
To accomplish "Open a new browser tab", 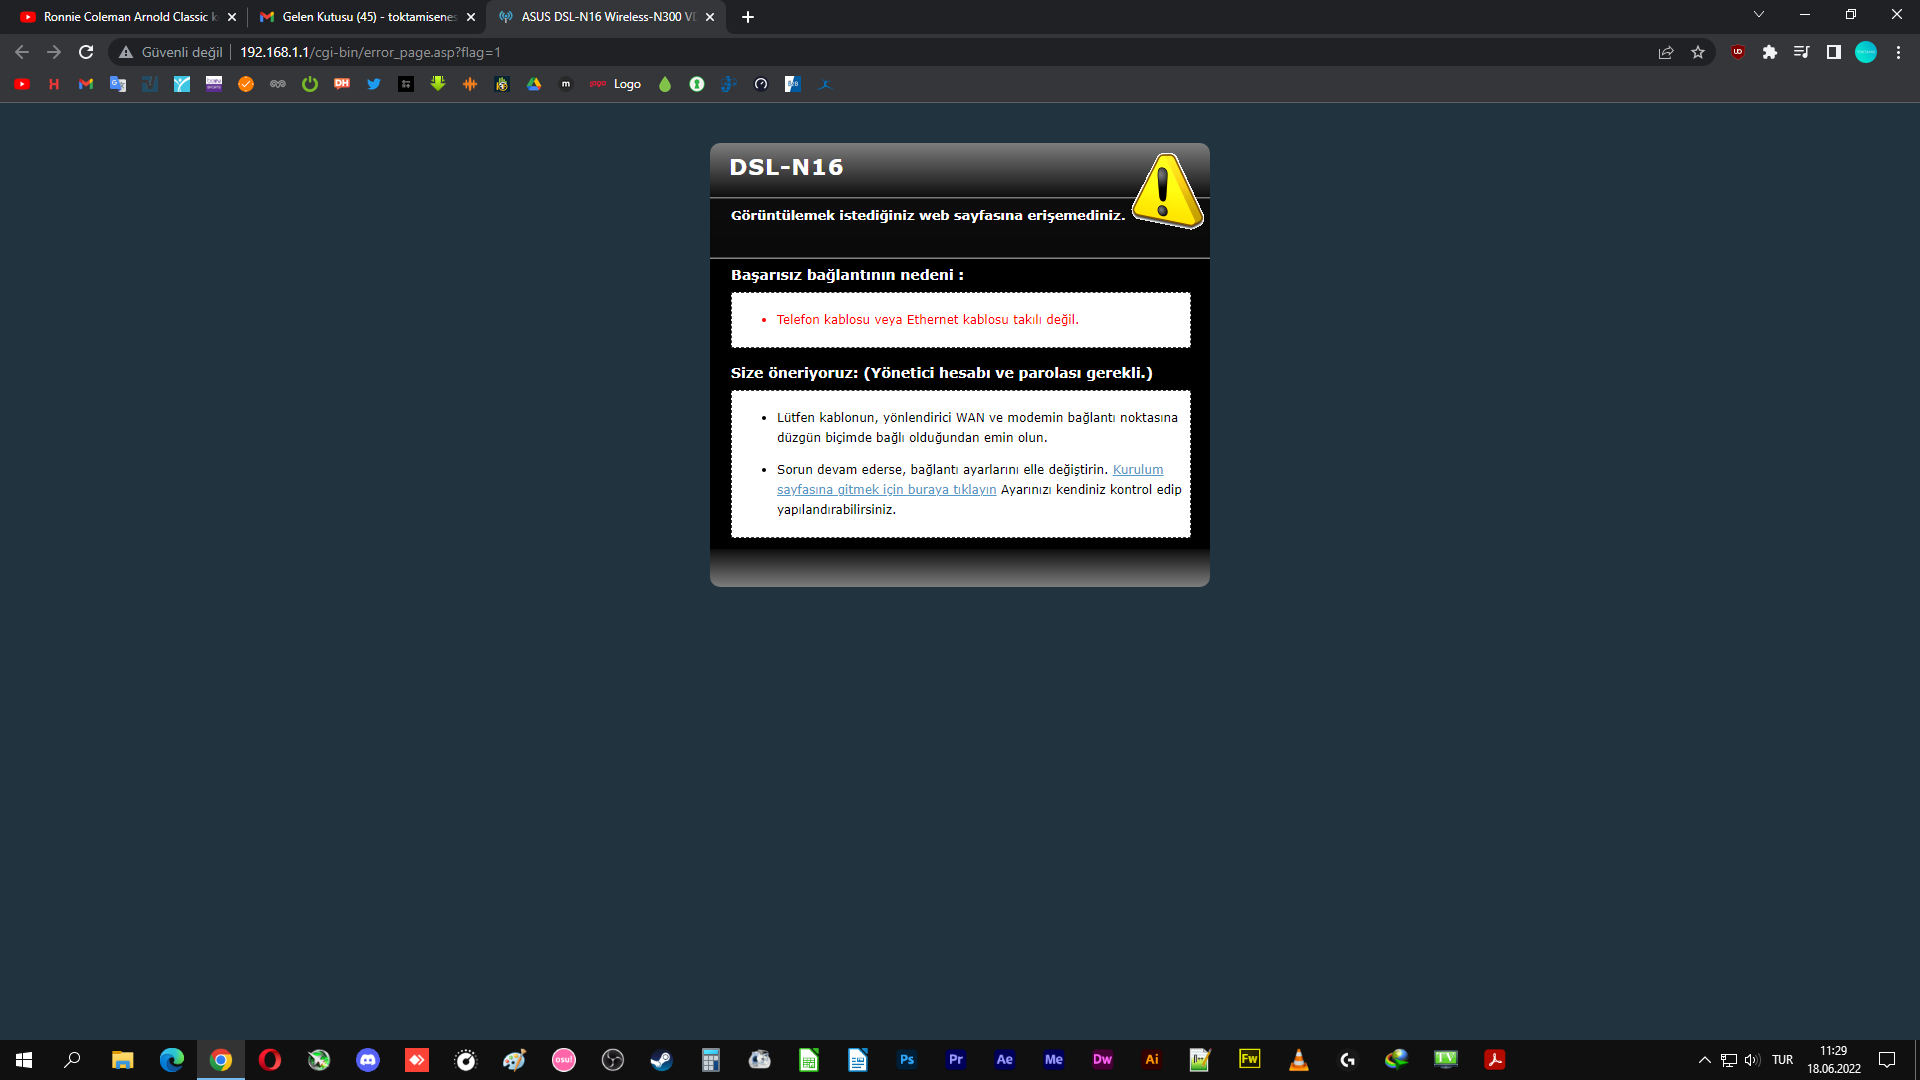I will click(x=748, y=17).
